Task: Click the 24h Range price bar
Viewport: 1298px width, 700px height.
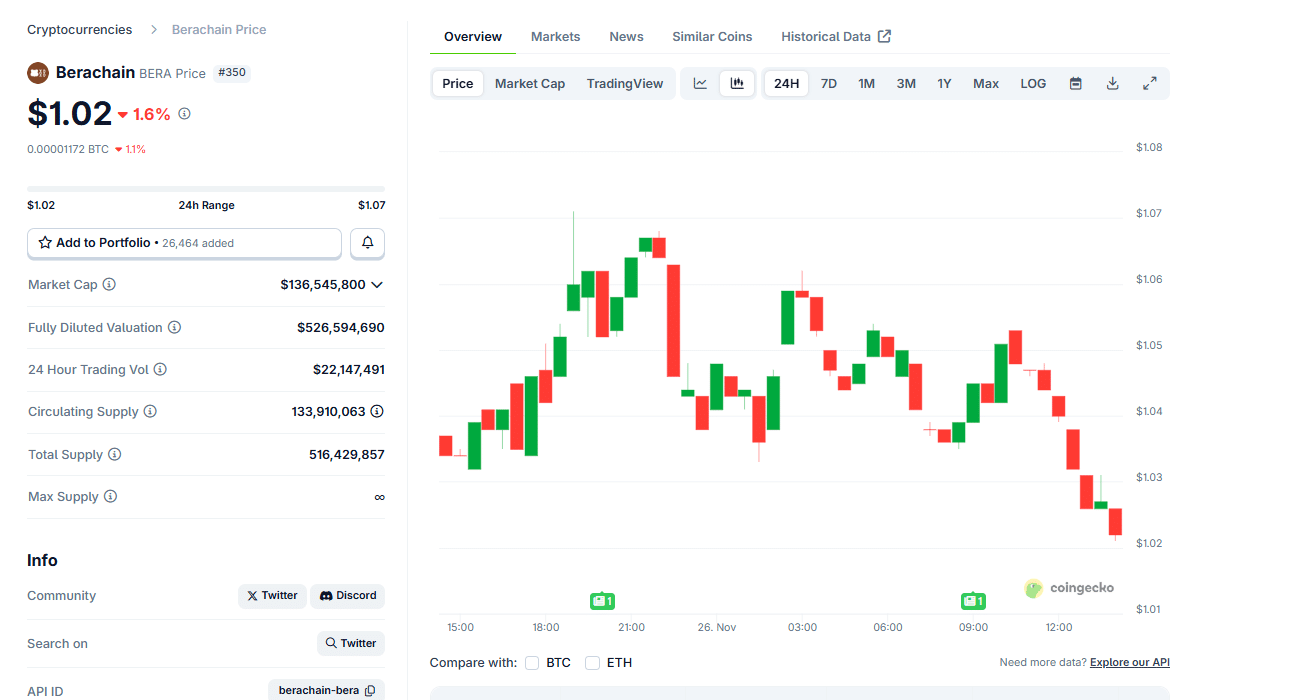Action: pos(206,189)
